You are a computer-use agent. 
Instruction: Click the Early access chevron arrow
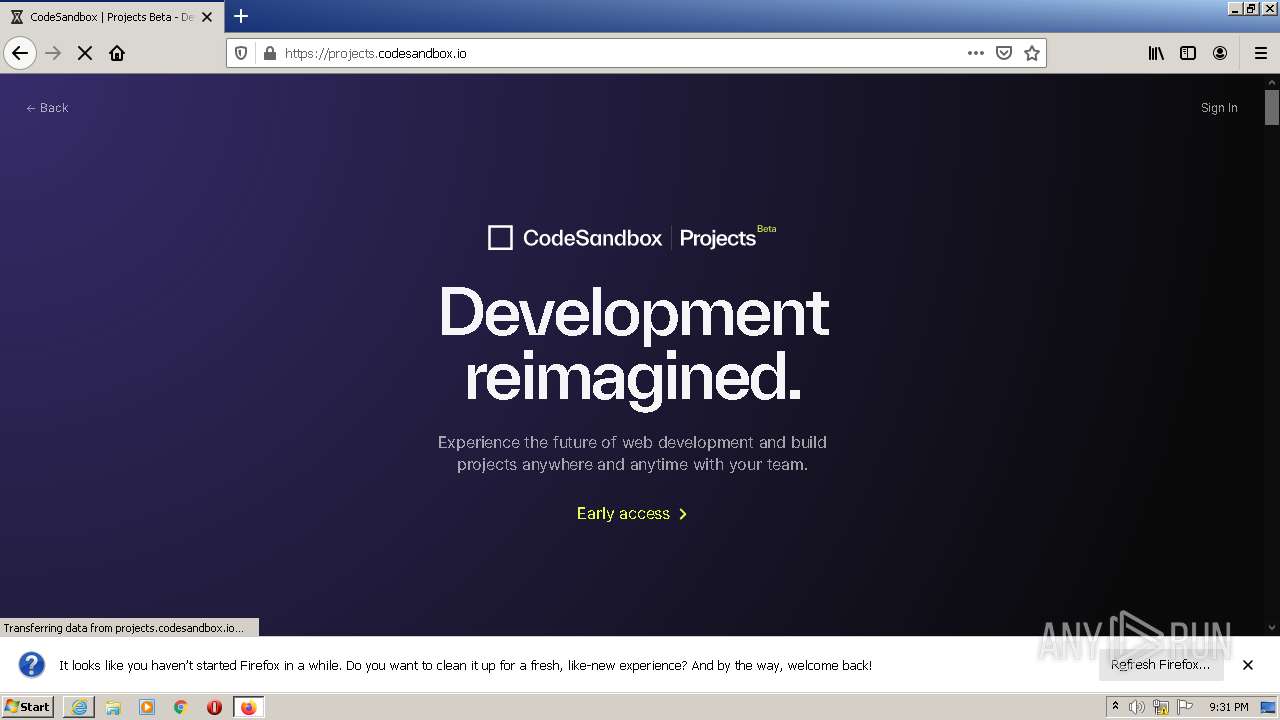point(683,514)
